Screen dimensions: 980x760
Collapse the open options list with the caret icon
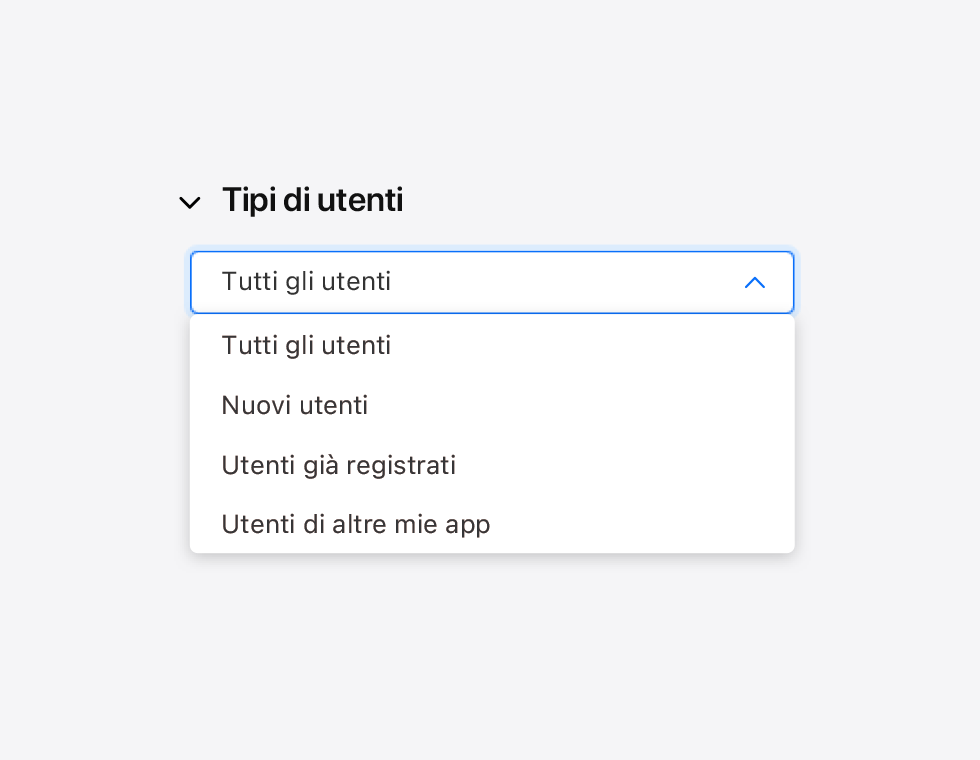coord(755,283)
